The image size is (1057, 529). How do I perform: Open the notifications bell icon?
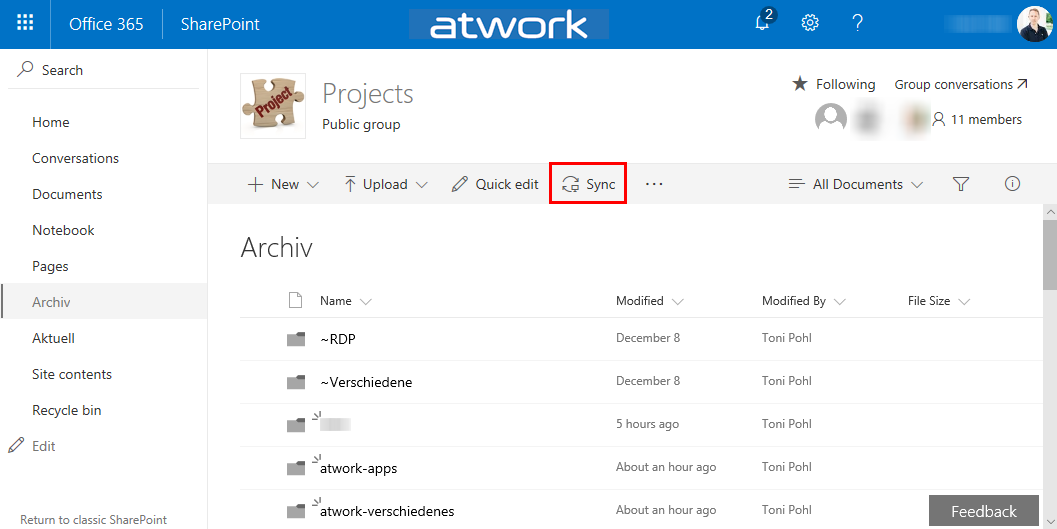pos(762,24)
